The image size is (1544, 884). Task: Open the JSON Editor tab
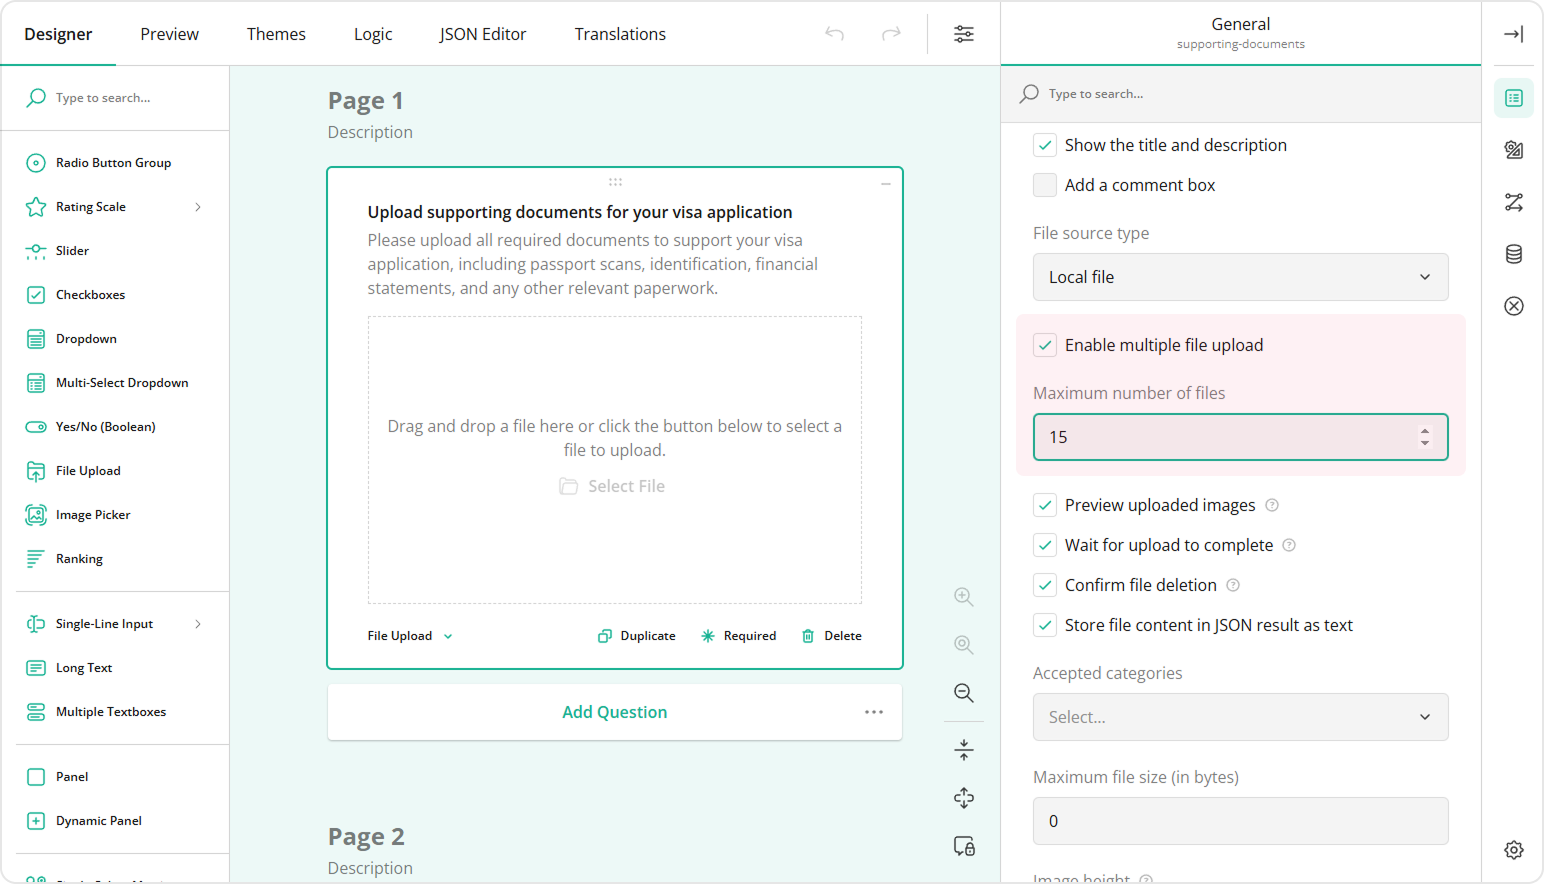tap(483, 33)
